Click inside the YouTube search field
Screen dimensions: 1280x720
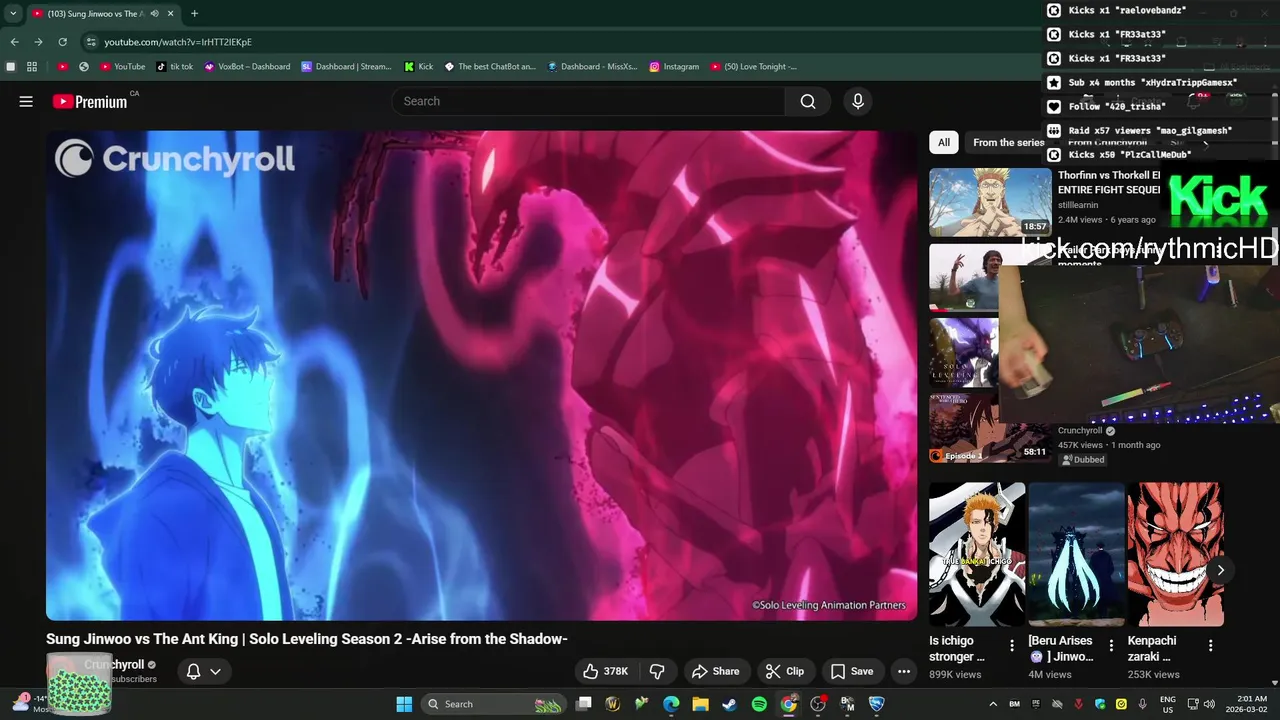589,101
